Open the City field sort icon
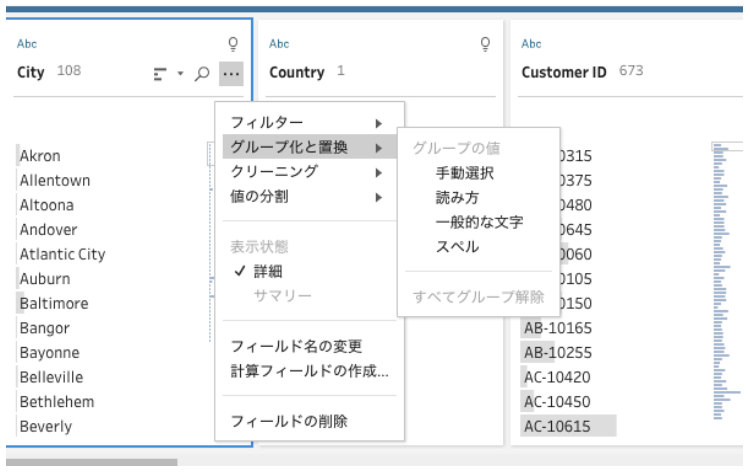Screen dimensions: 750x475 160,74
